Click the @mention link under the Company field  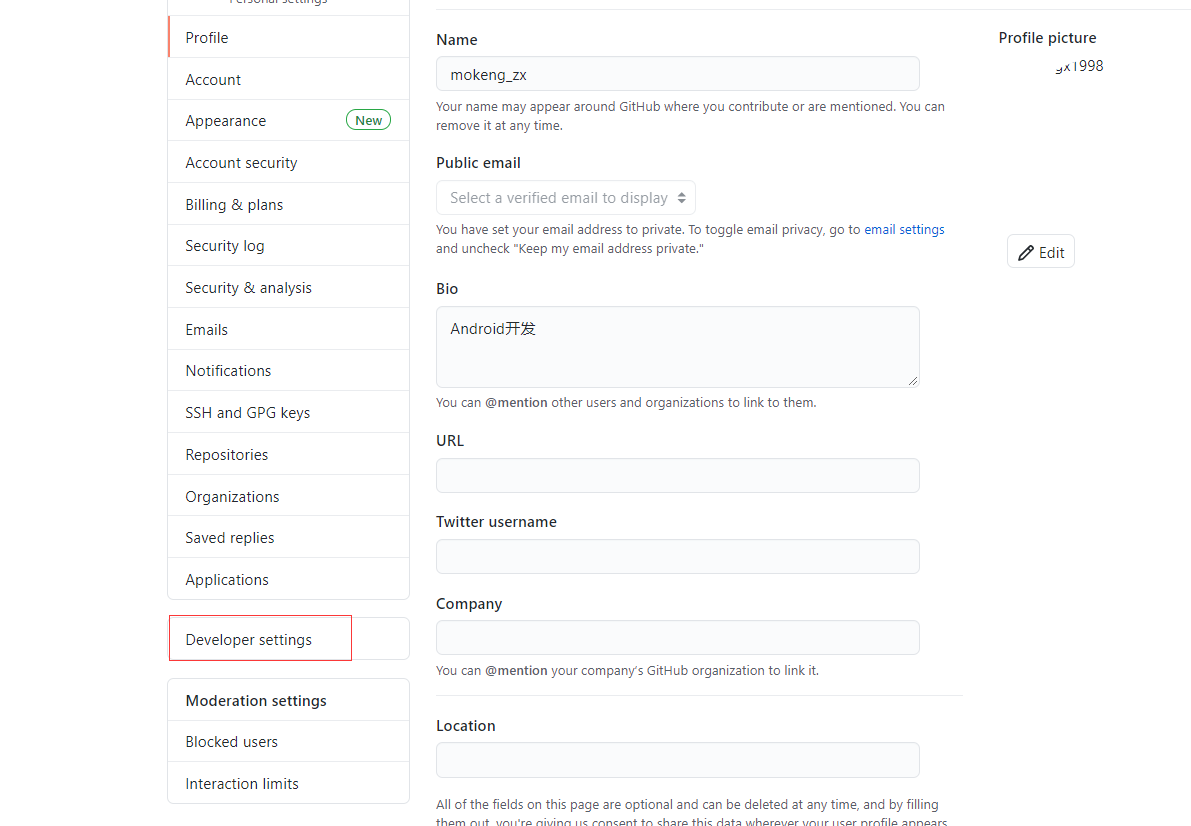click(x=516, y=670)
